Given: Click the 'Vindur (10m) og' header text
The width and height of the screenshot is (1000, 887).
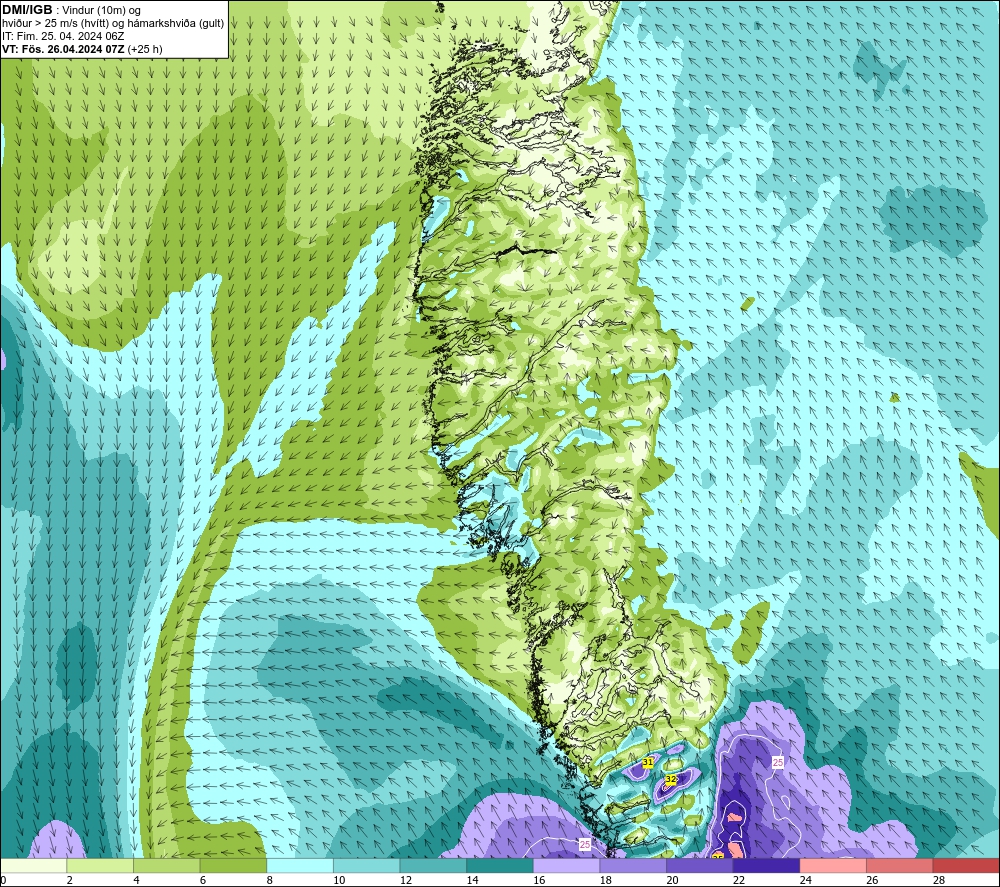Looking at the screenshot, I should click(x=101, y=10).
